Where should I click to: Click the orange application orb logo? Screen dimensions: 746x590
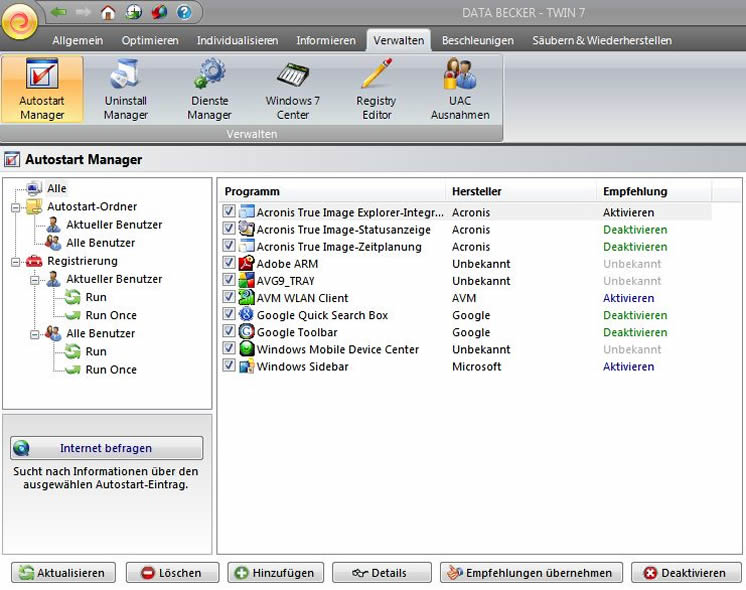point(20,21)
